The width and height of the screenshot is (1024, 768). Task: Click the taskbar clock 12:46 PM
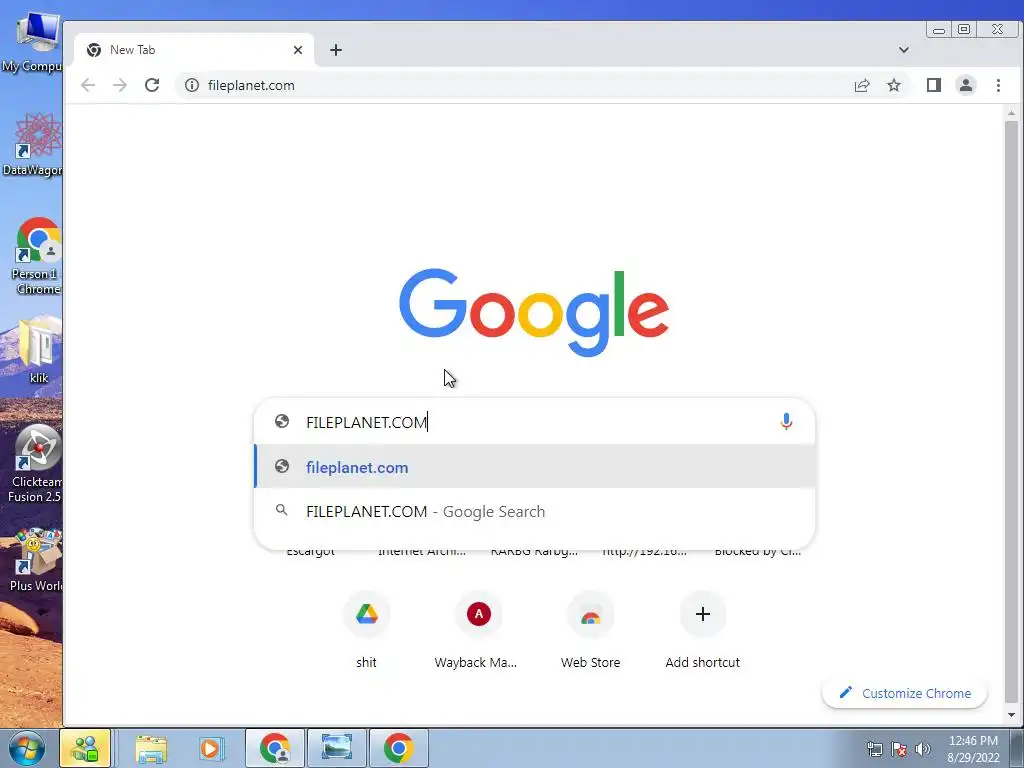click(x=973, y=748)
